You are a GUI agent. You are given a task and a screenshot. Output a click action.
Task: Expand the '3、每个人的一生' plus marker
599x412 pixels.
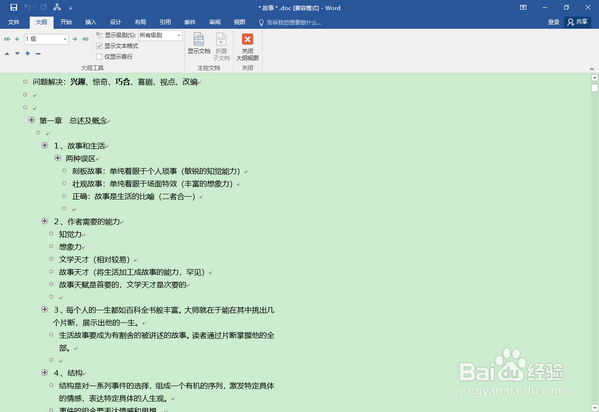click(x=45, y=309)
